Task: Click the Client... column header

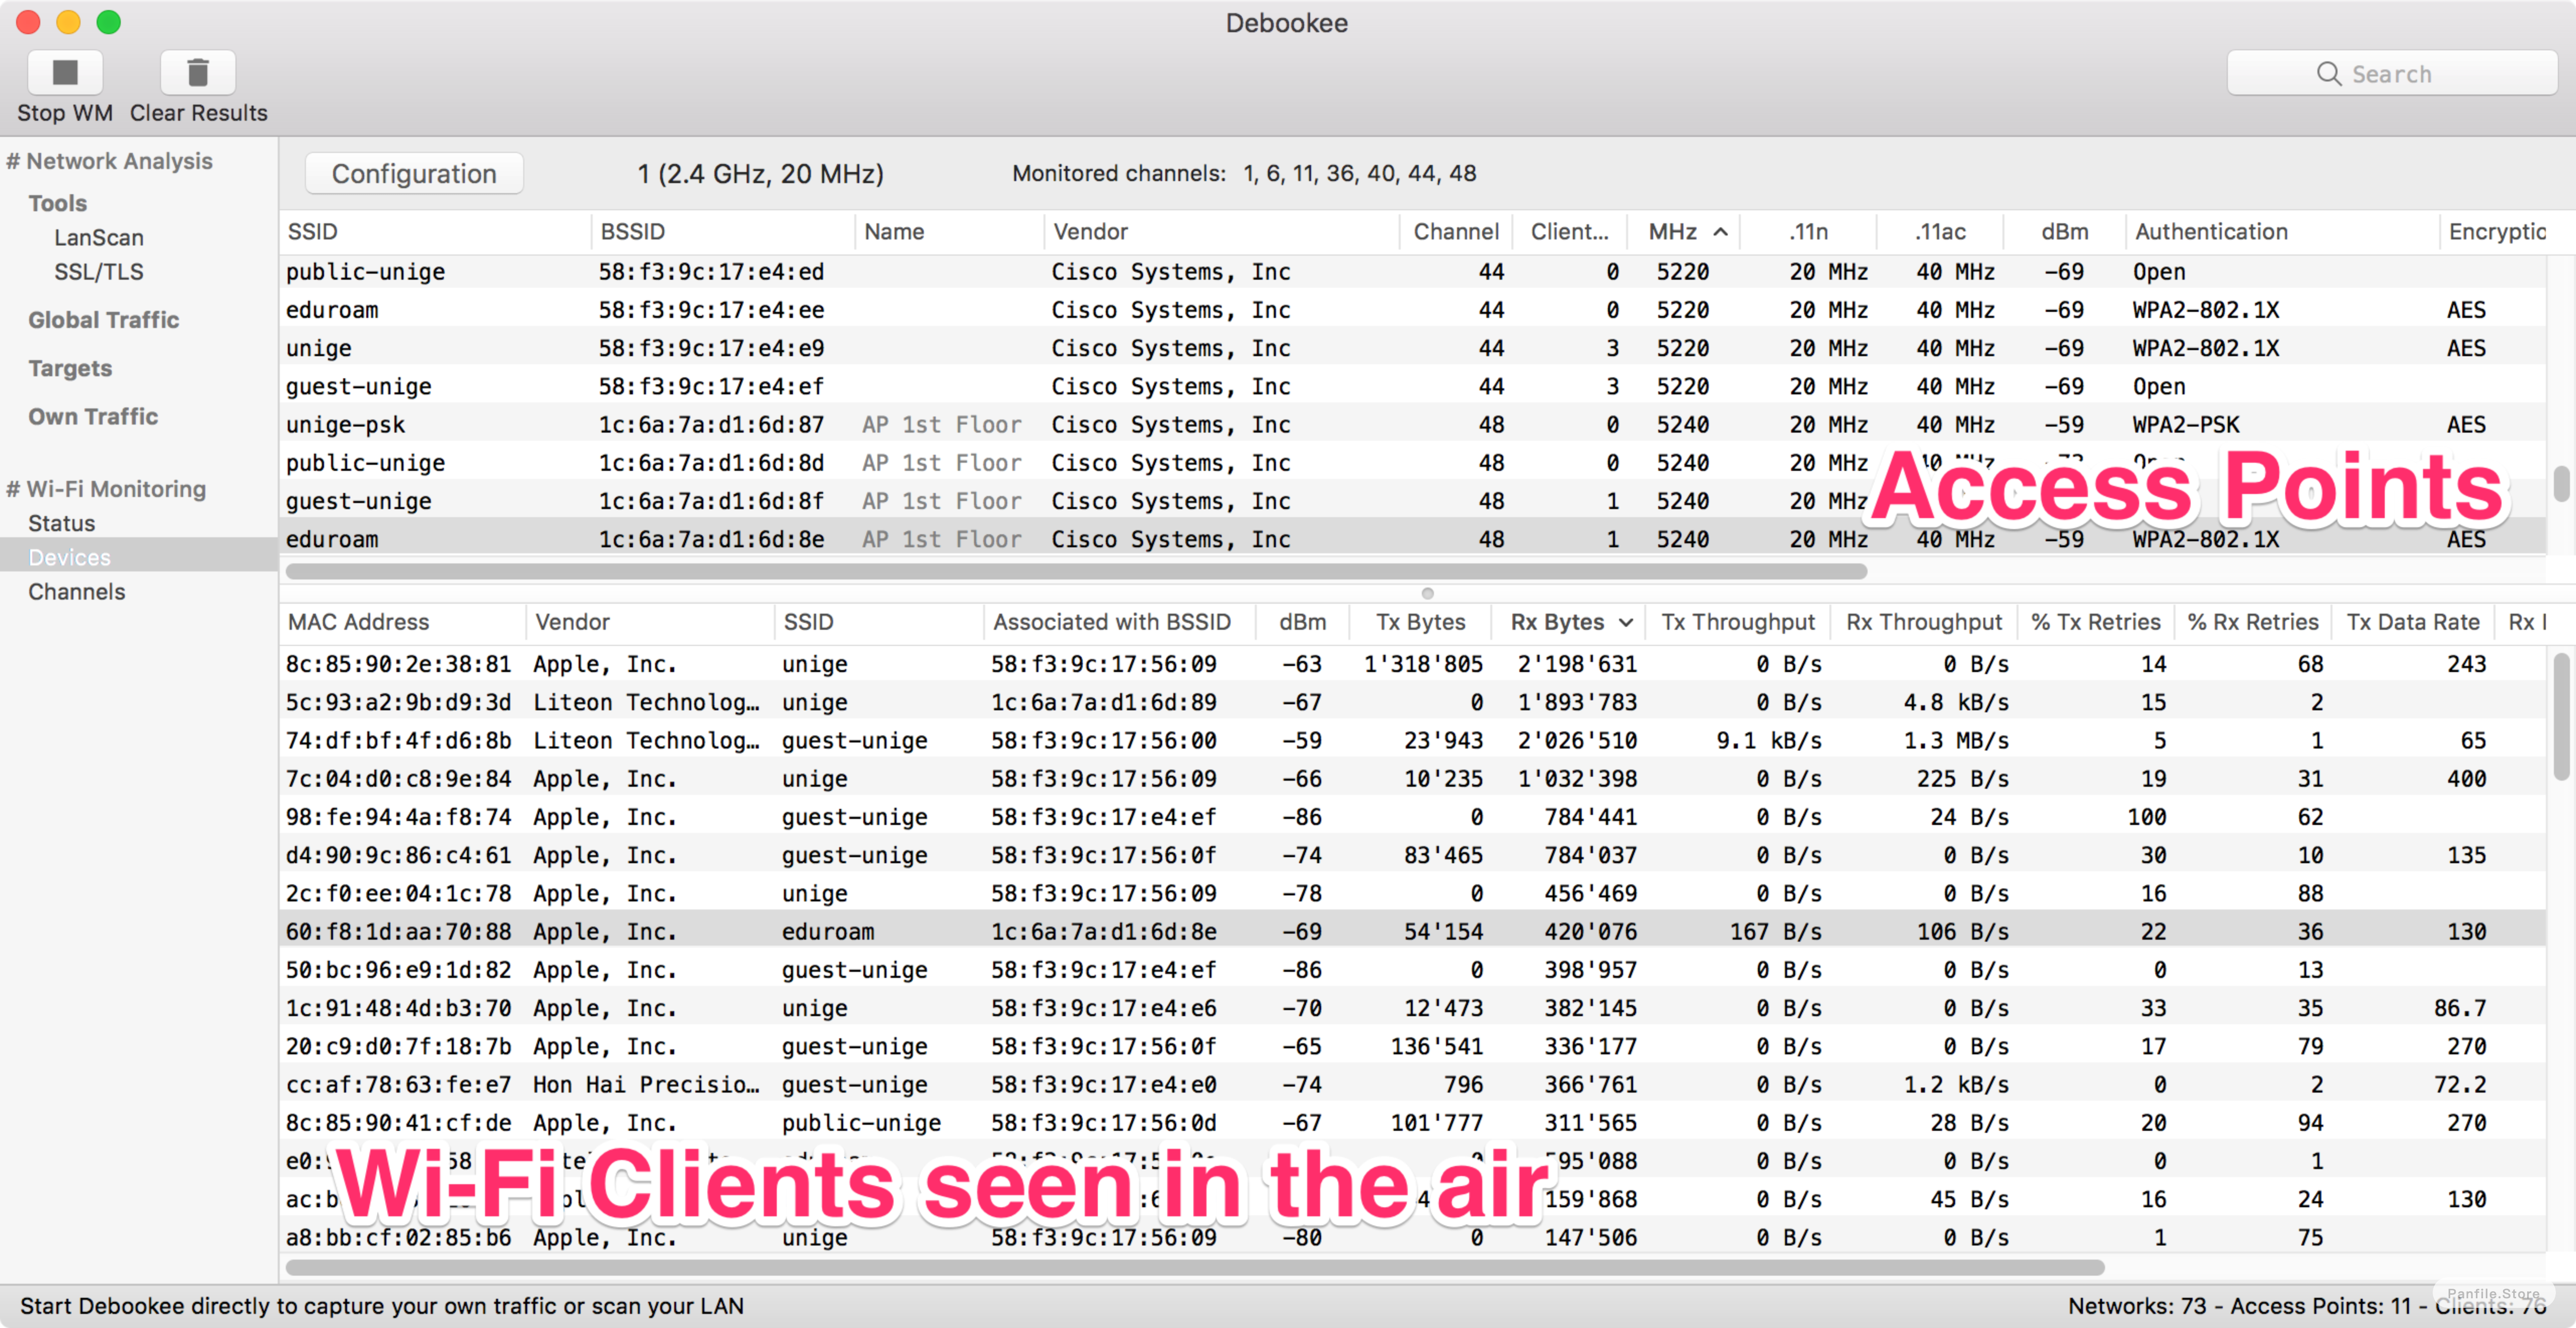Action: coord(1569,231)
